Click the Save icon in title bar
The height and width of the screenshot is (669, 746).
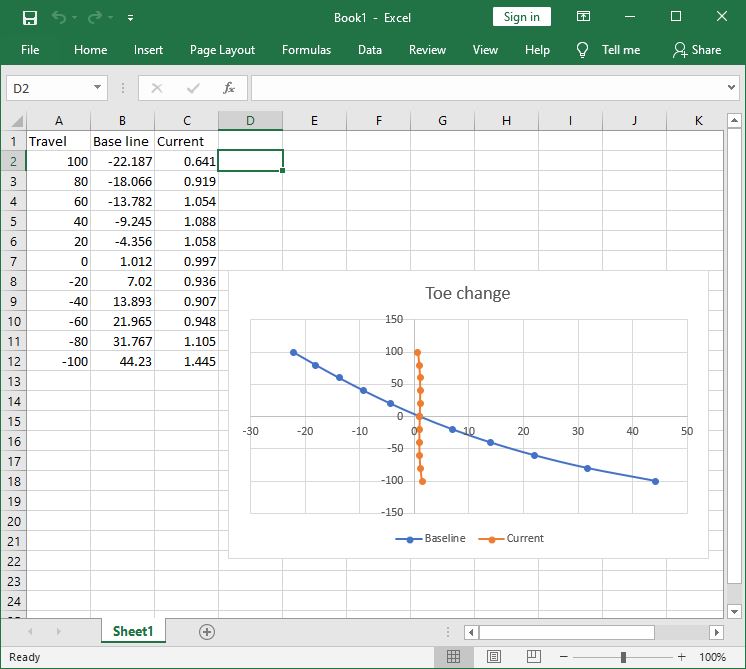point(30,17)
